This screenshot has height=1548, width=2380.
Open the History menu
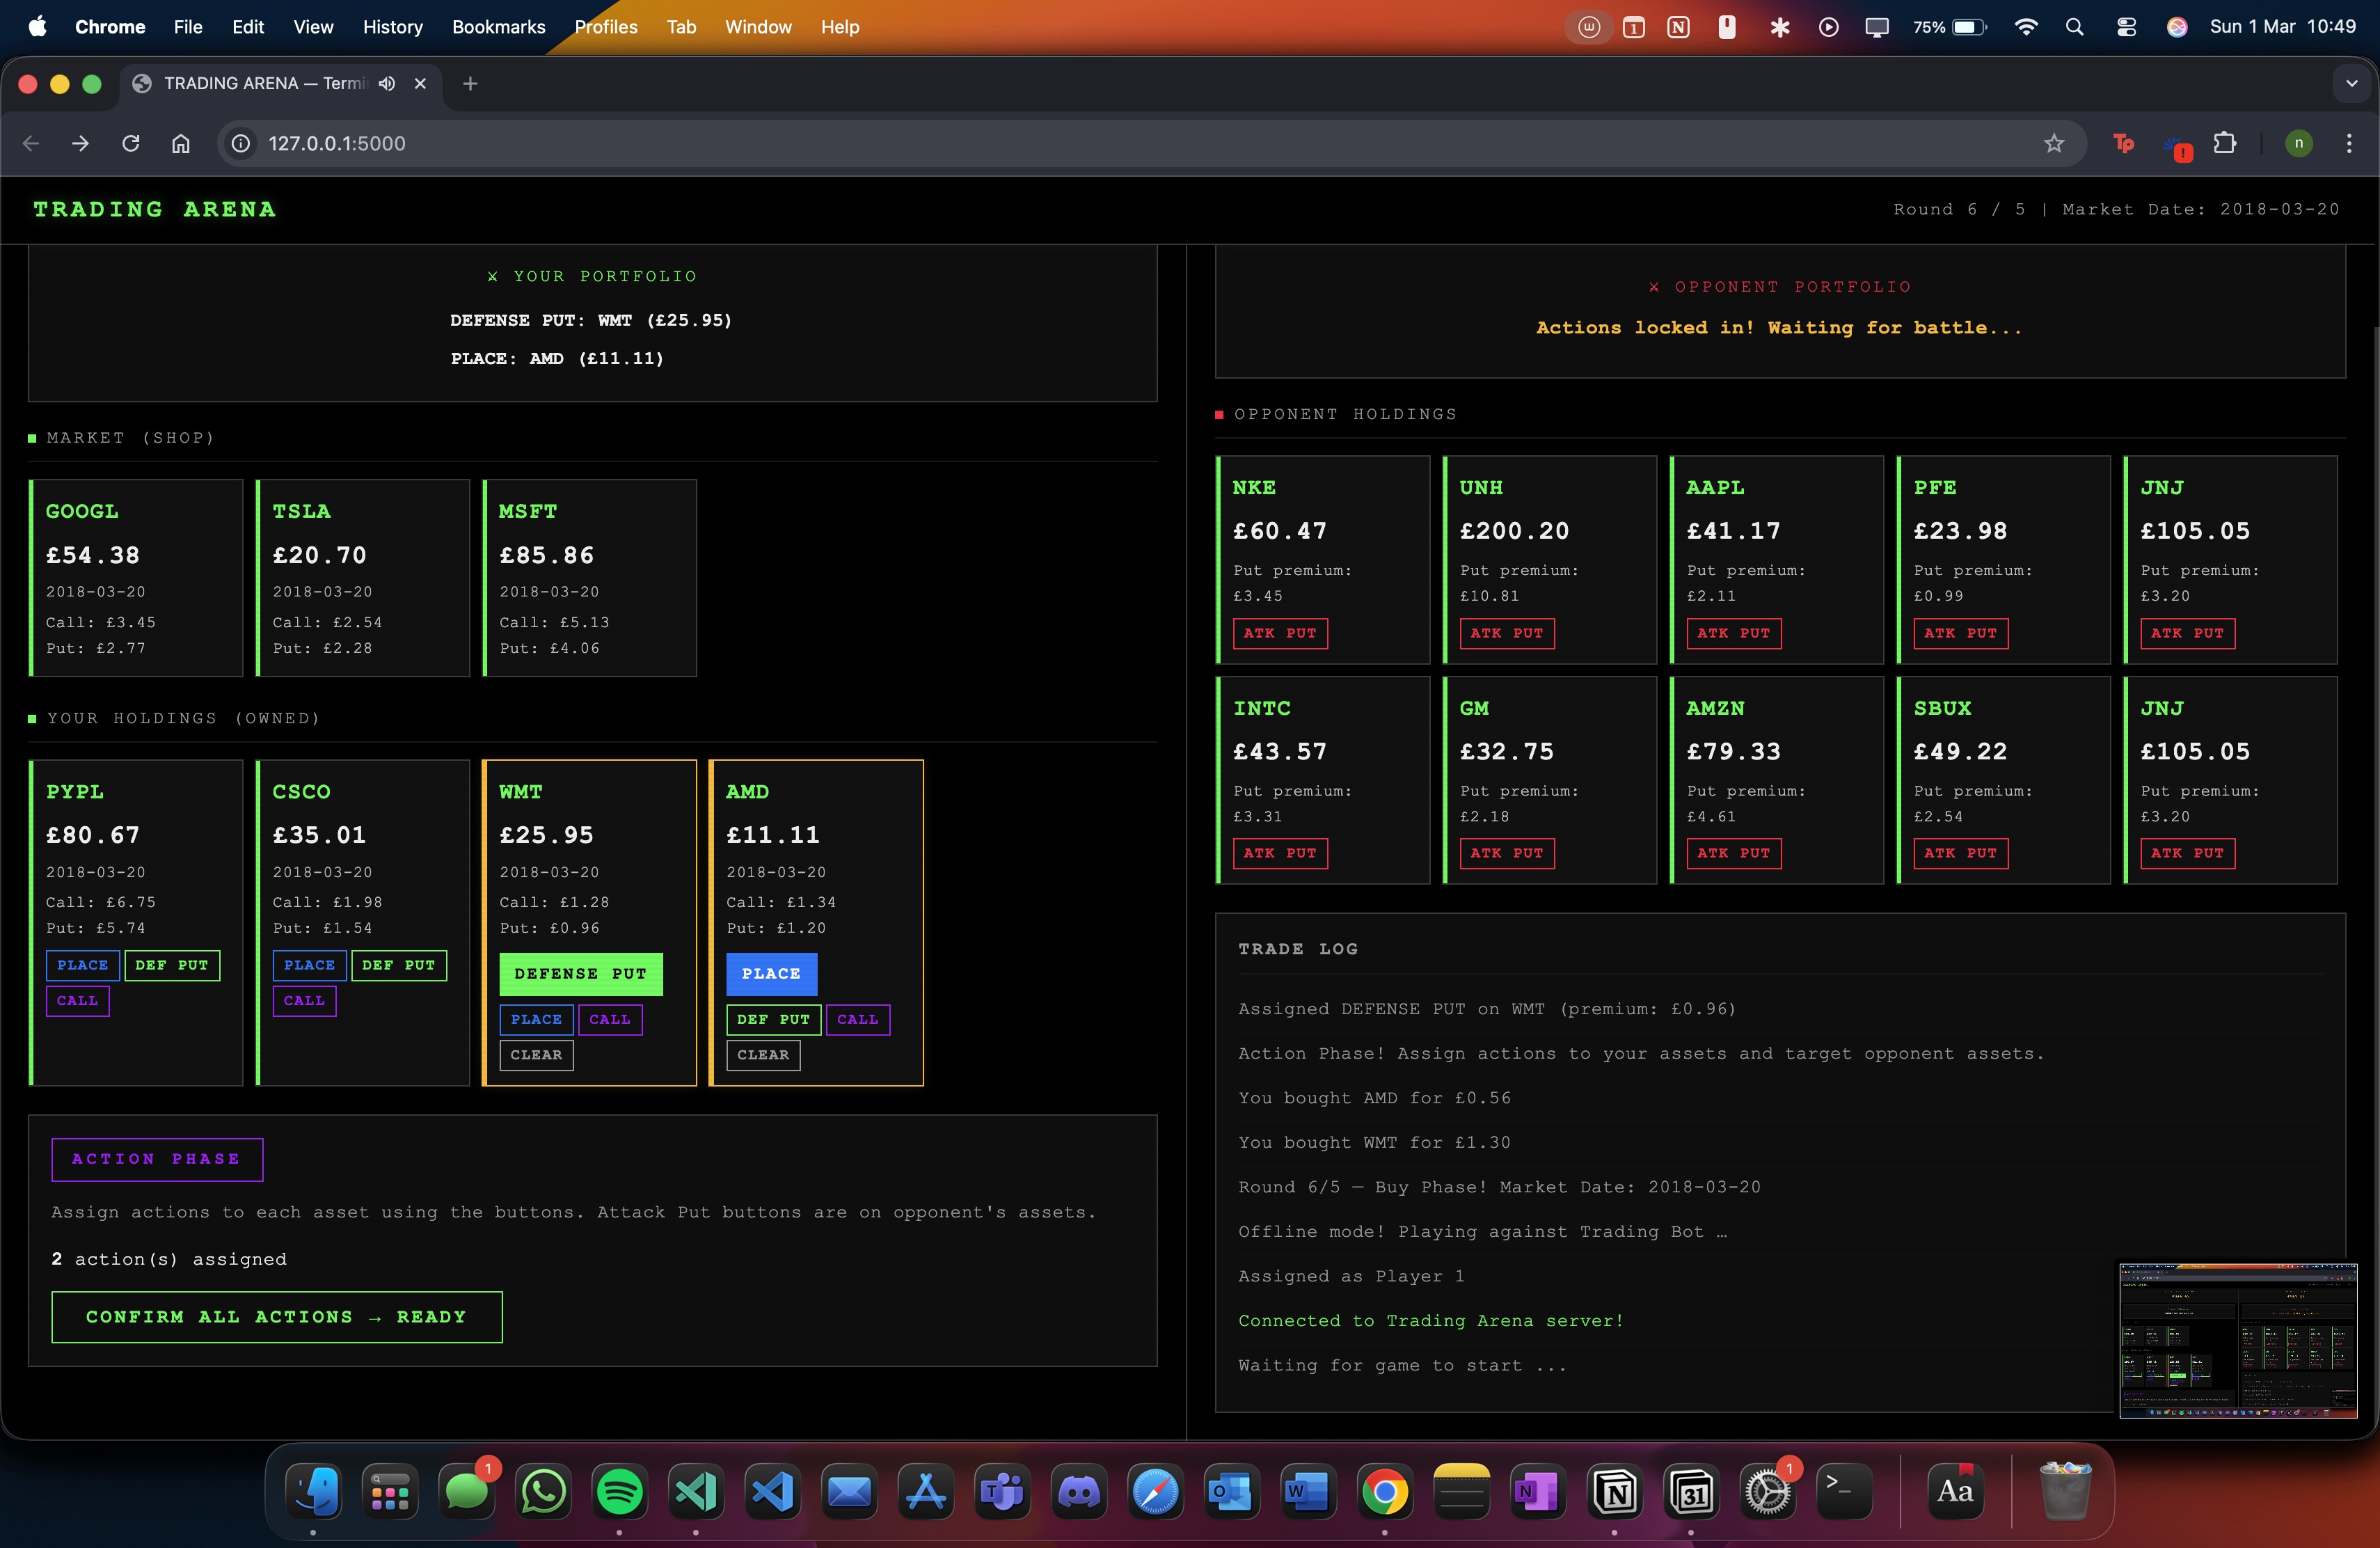[x=392, y=27]
